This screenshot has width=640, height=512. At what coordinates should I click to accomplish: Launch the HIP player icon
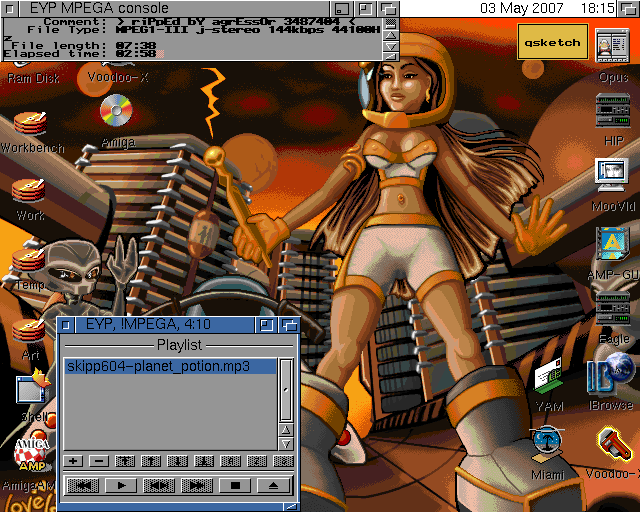coord(613,109)
